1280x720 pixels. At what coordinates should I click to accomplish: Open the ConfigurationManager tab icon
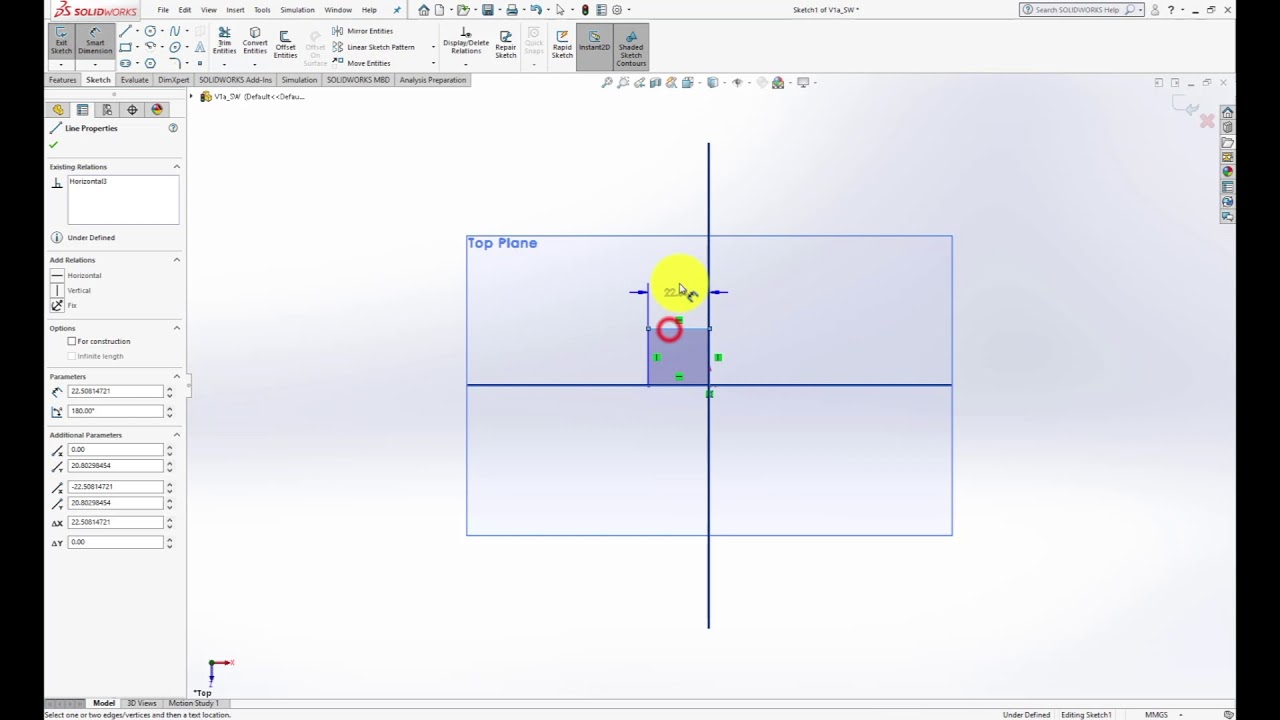(107, 110)
